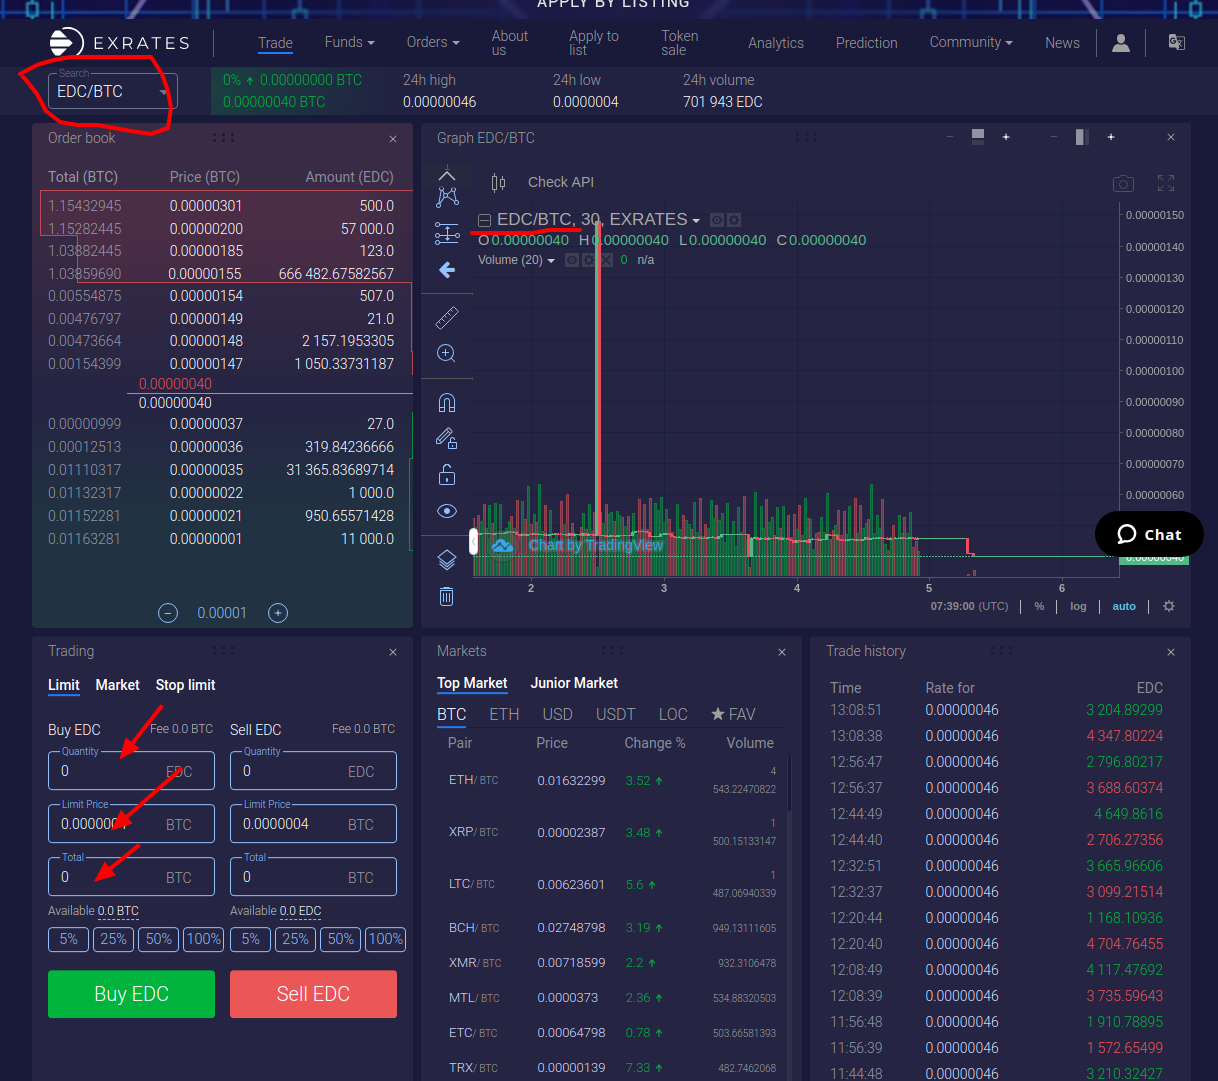
Task: Click the Exrates logo
Action: (118, 43)
